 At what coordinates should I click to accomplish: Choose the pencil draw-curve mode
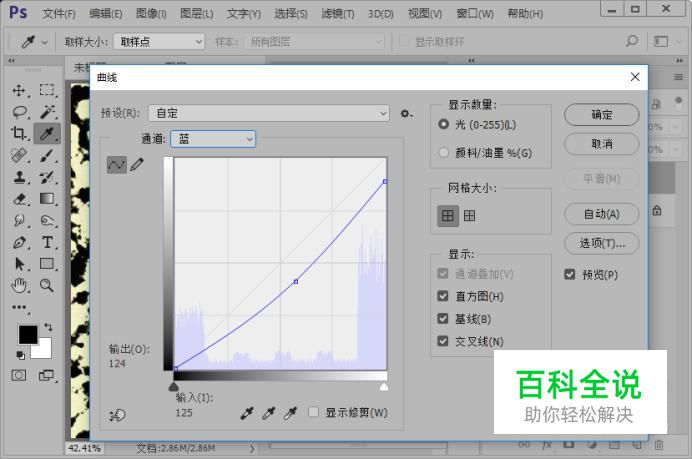click(x=137, y=165)
